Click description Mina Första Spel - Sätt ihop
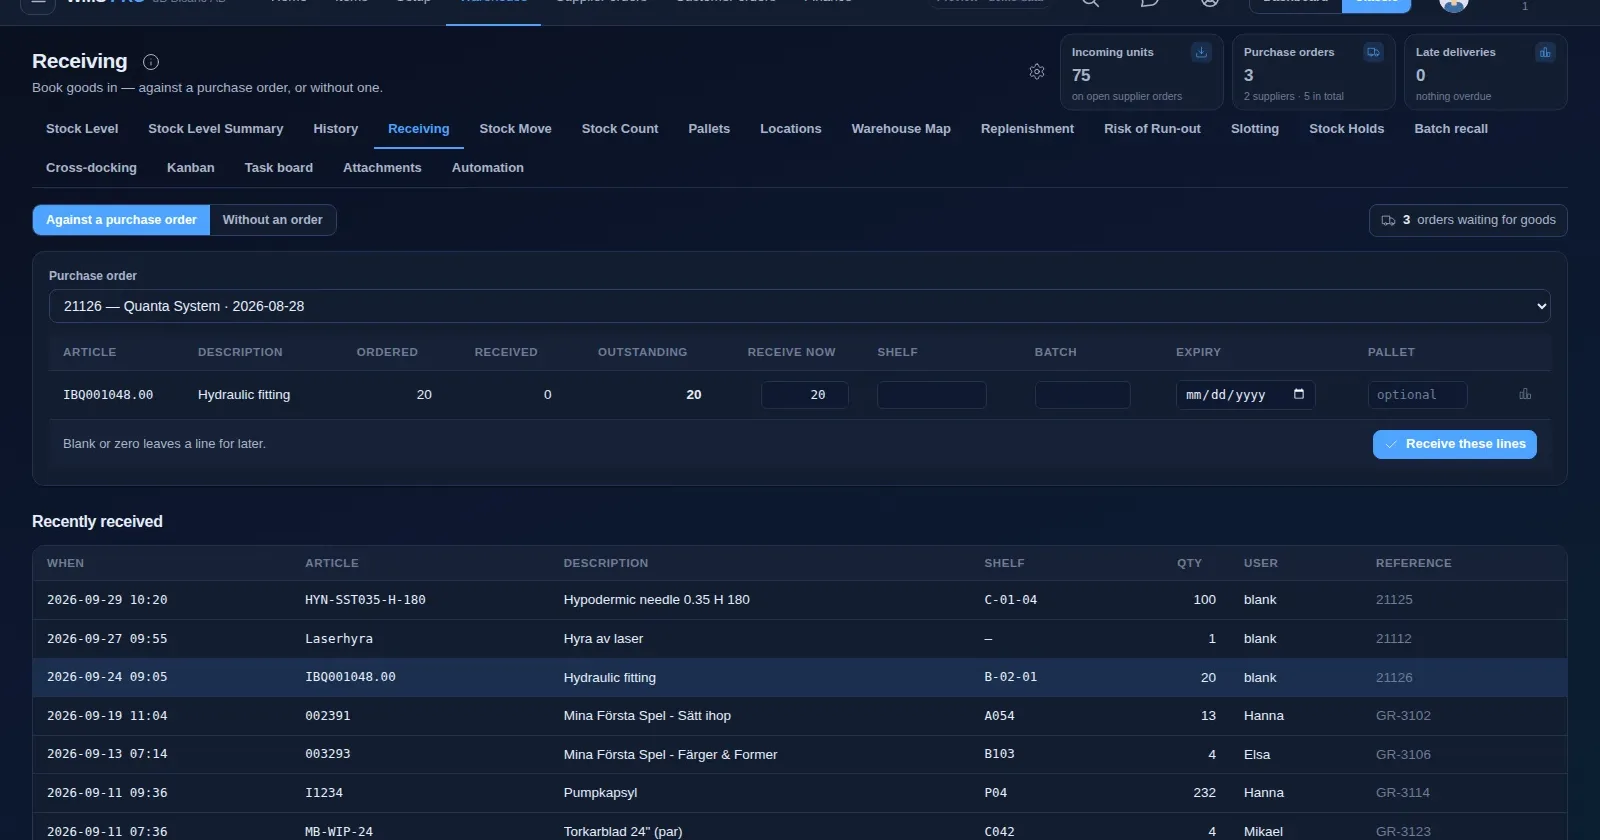This screenshot has height=840, width=1600. pyautogui.click(x=647, y=716)
